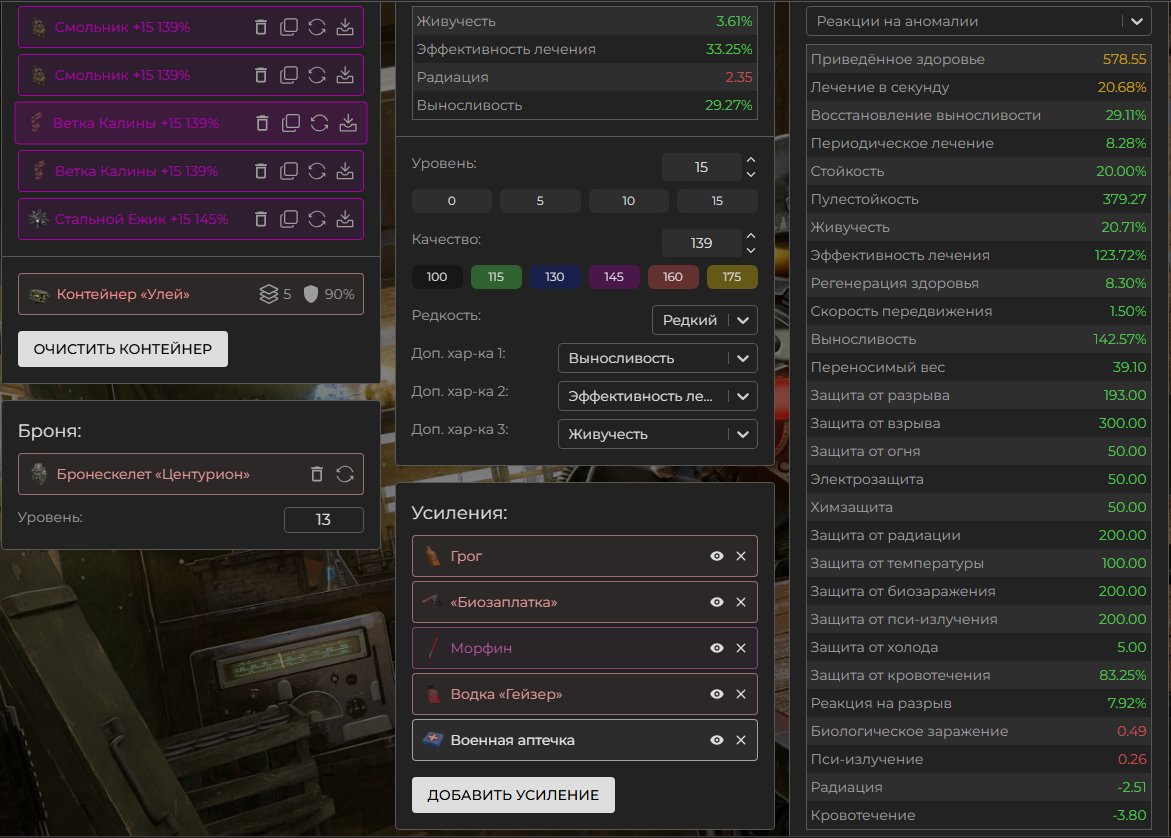
Task: Open the Редкость dropdown showing Редкий
Action: (704, 320)
